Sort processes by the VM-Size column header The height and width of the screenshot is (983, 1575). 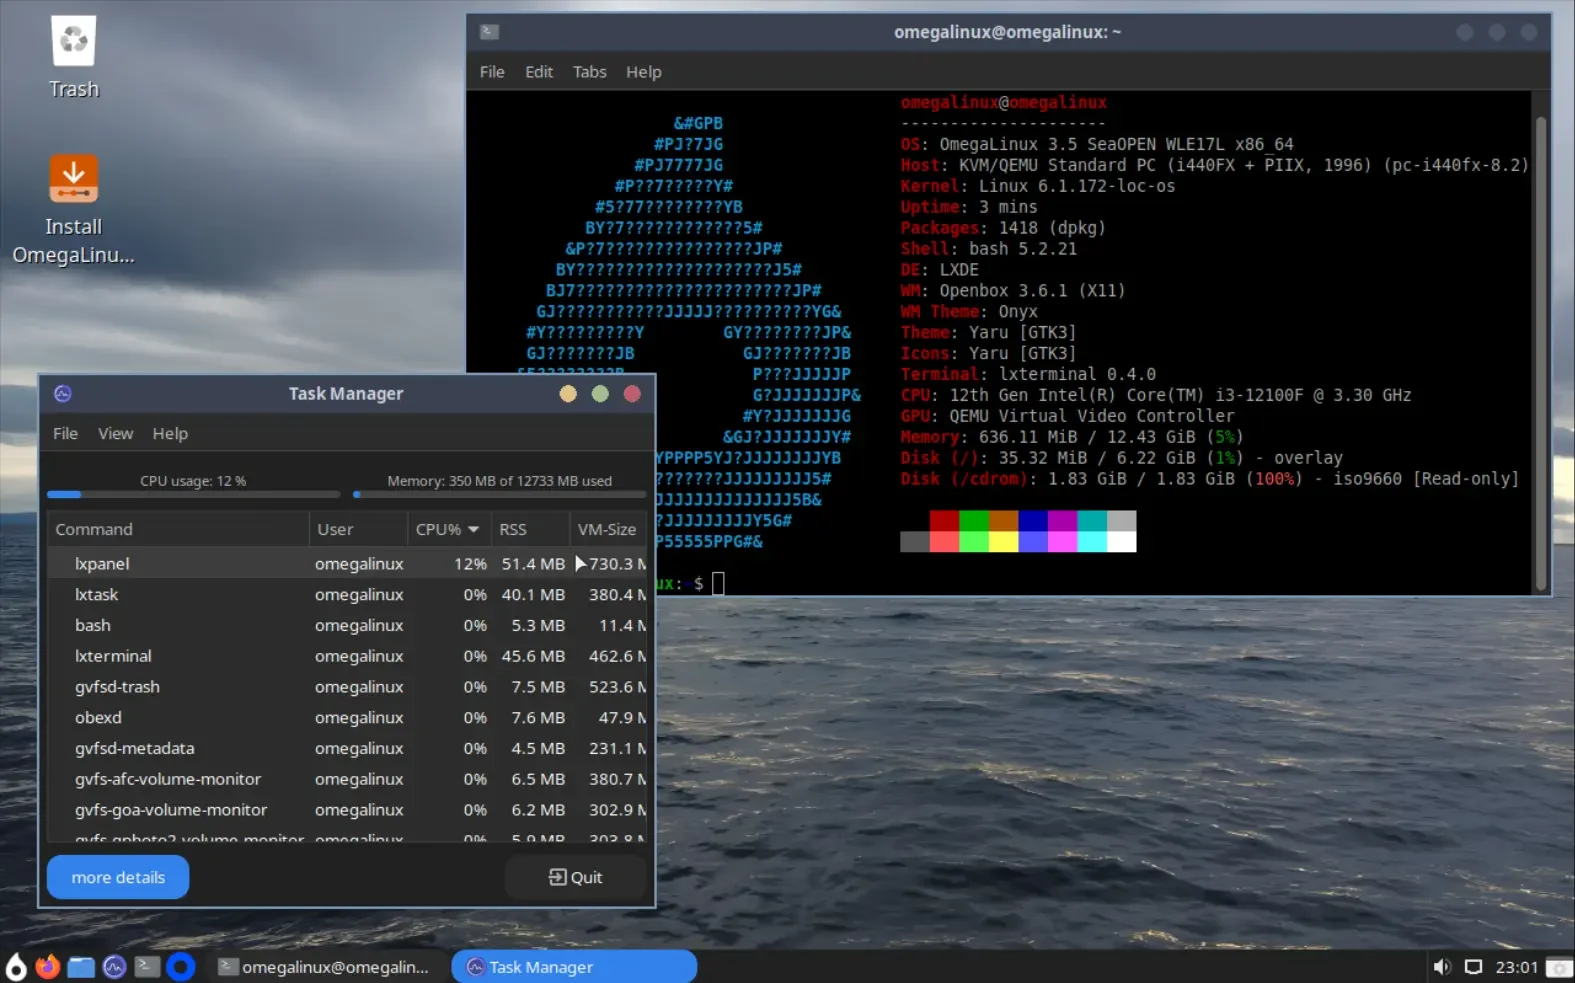[x=608, y=529]
